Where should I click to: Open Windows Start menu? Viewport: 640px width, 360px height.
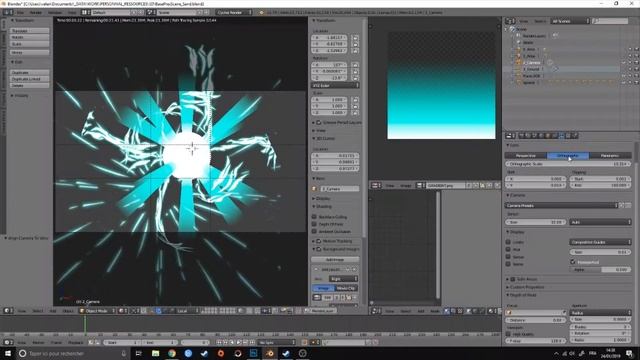(x=8, y=353)
